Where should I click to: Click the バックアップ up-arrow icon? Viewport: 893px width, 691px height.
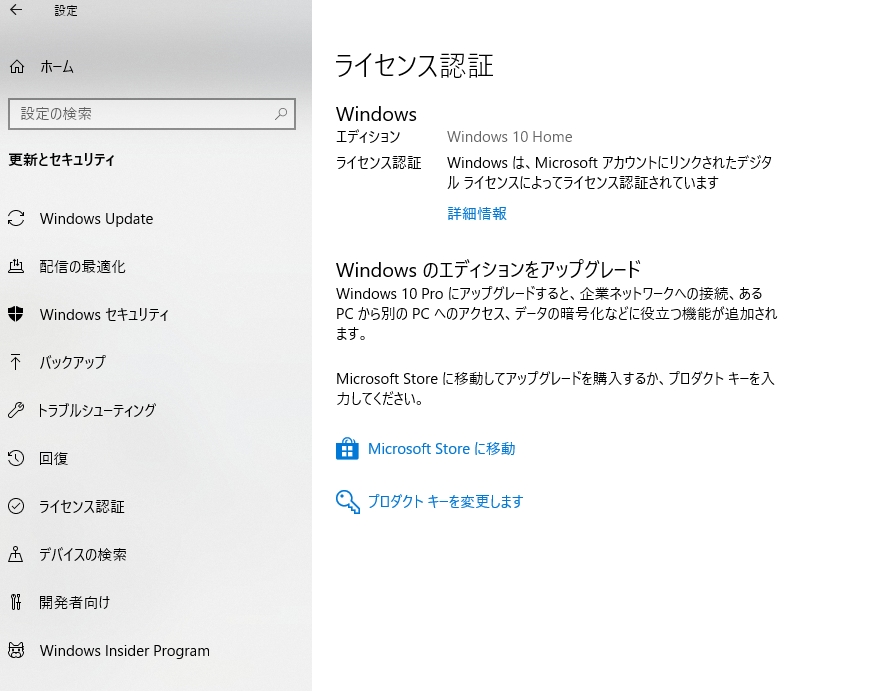tap(16, 362)
